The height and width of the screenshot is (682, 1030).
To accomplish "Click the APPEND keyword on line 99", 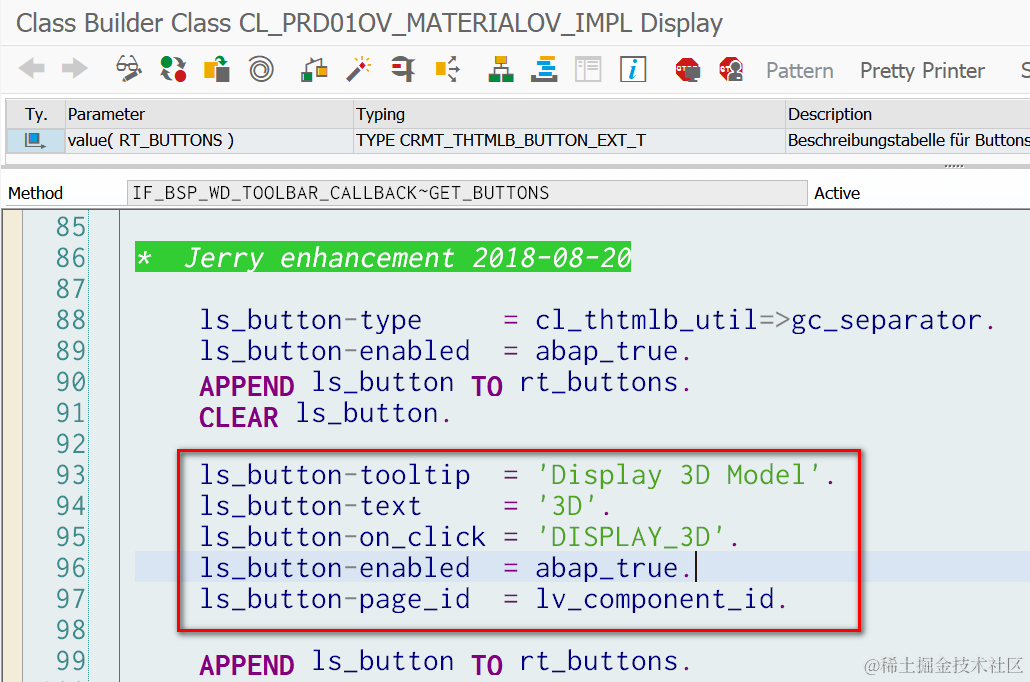I will [x=246, y=664].
